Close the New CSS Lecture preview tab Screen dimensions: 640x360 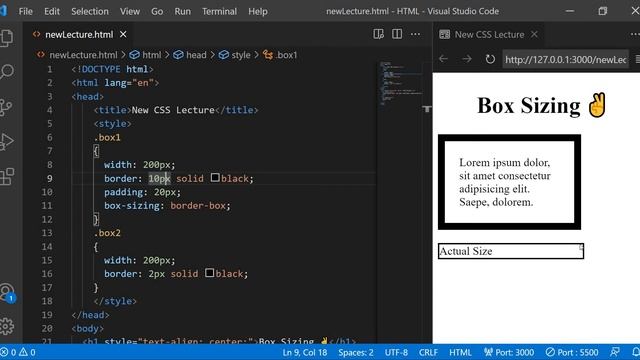point(534,35)
